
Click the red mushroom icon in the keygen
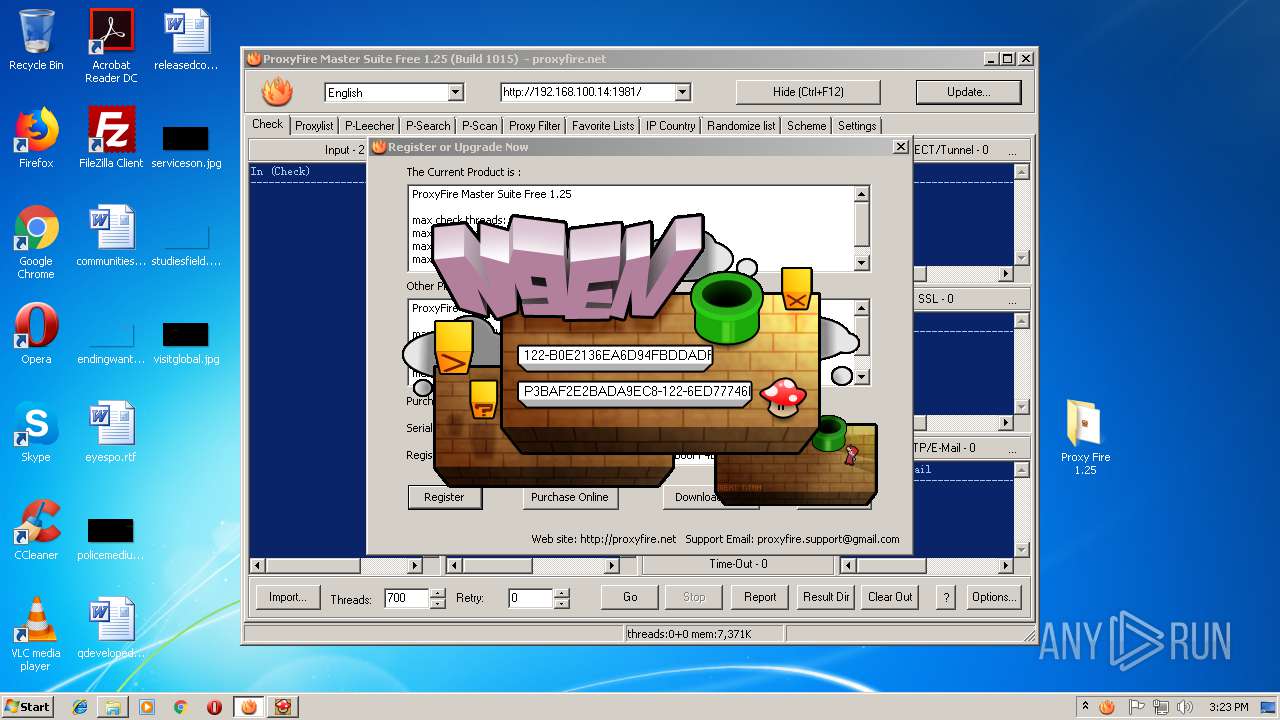(x=783, y=396)
